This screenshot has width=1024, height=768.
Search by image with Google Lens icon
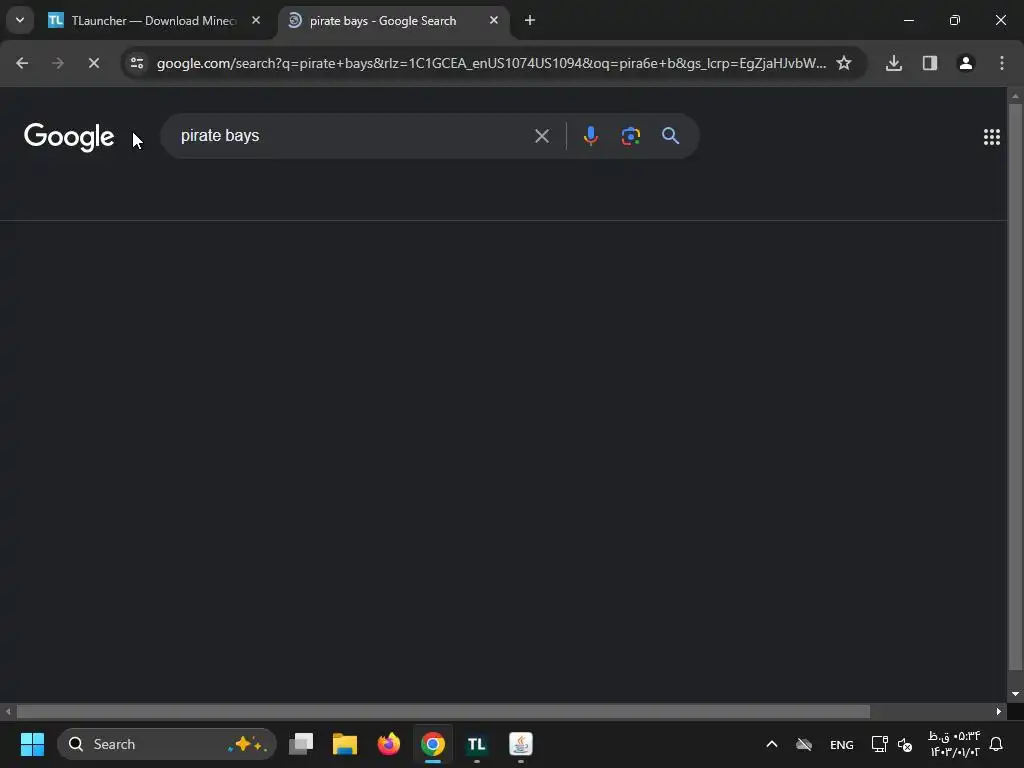tap(630, 136)
